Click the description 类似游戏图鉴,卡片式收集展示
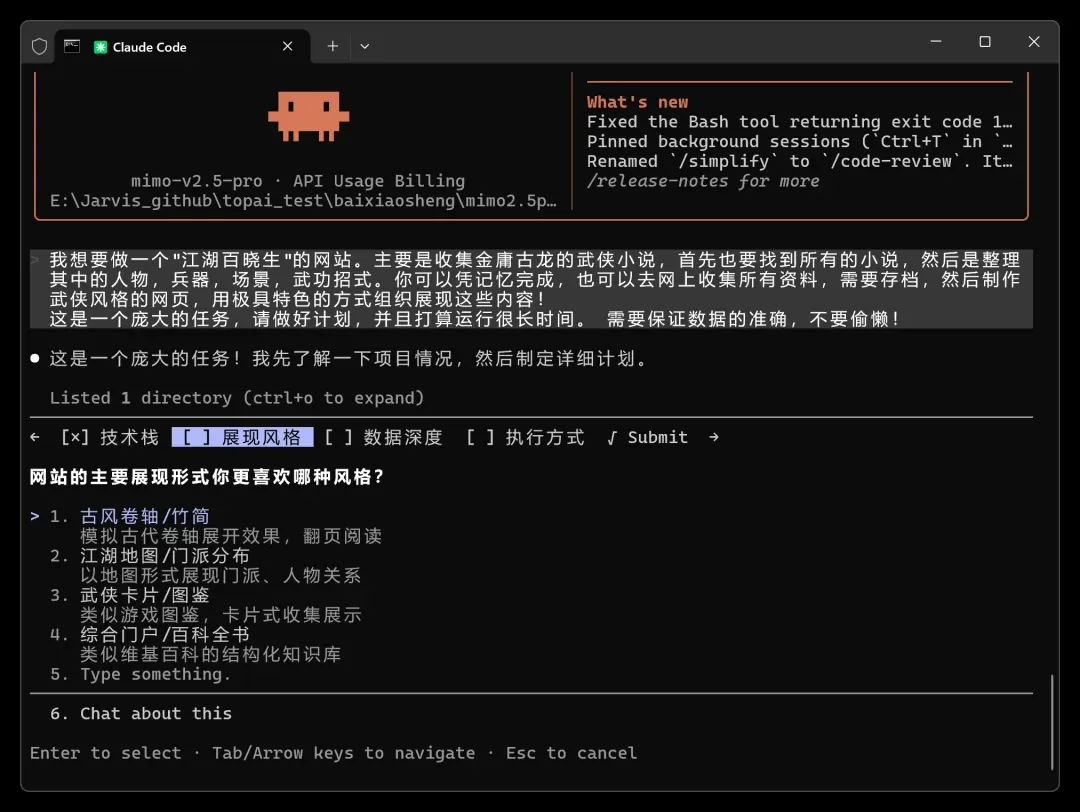This screenshot has height=812, width=1080. [220, 614]
